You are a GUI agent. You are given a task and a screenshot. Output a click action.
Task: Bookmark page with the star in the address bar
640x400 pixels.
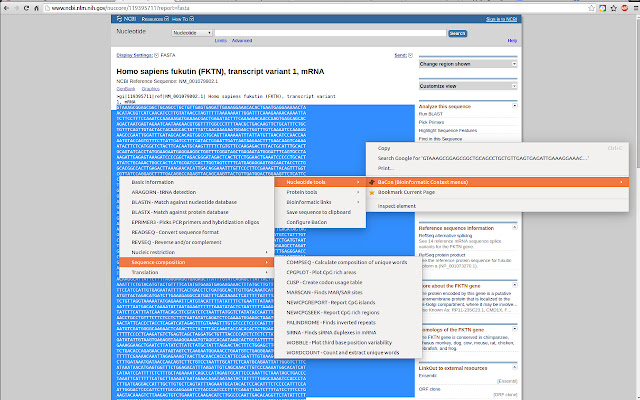pos(591,8)
